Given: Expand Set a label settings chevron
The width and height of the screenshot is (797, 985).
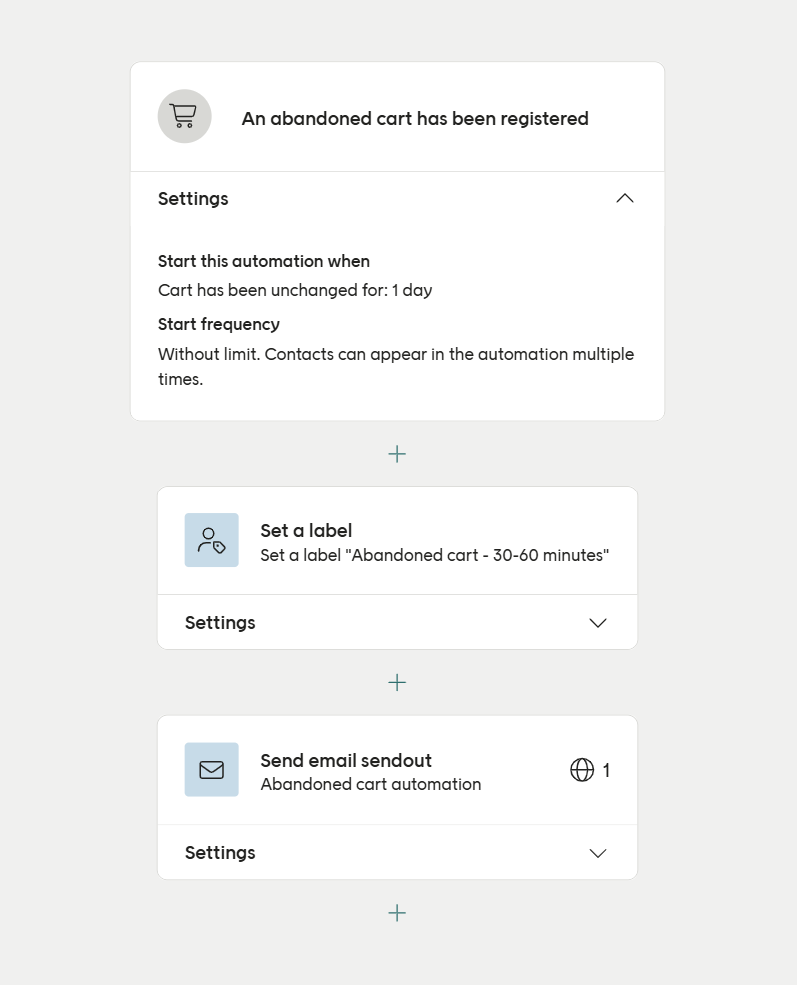Looking at the screenshot, I should (598, 623).
